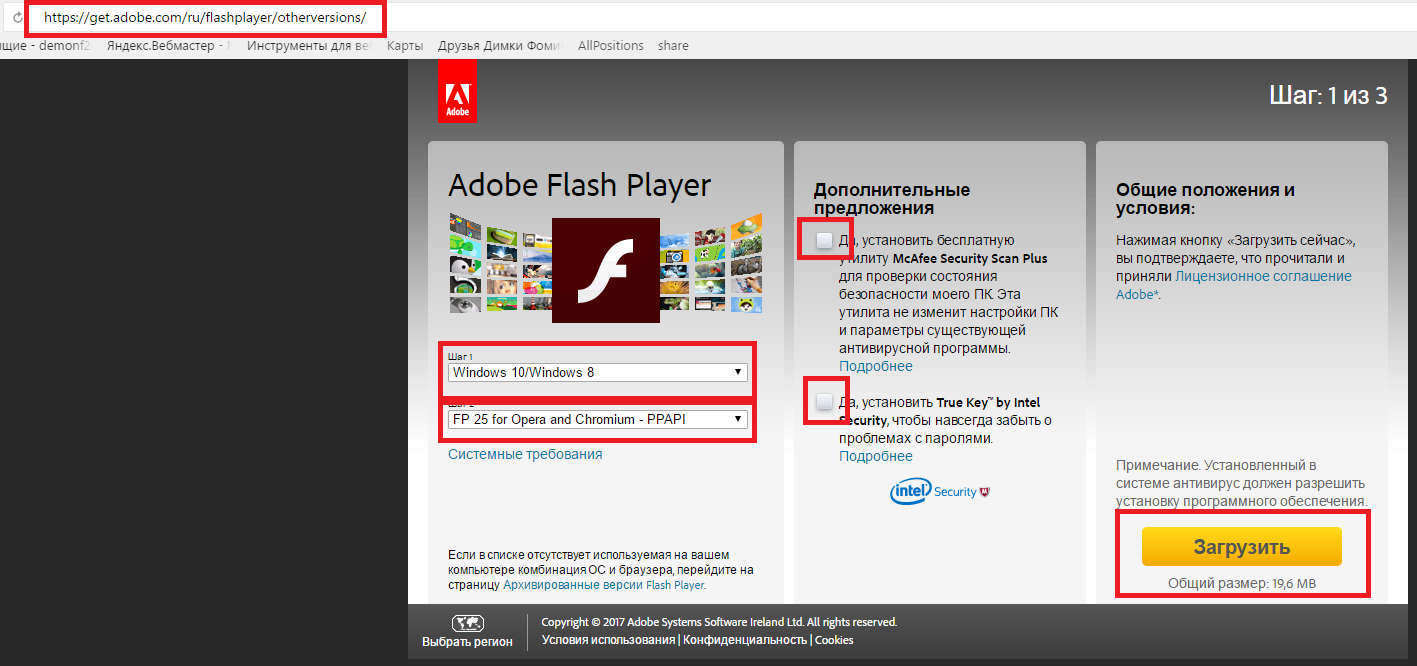Click the Общий размер: 19,6 MB text
This screenshot has width=1417, height=666.
click(x=1242, y=583)
